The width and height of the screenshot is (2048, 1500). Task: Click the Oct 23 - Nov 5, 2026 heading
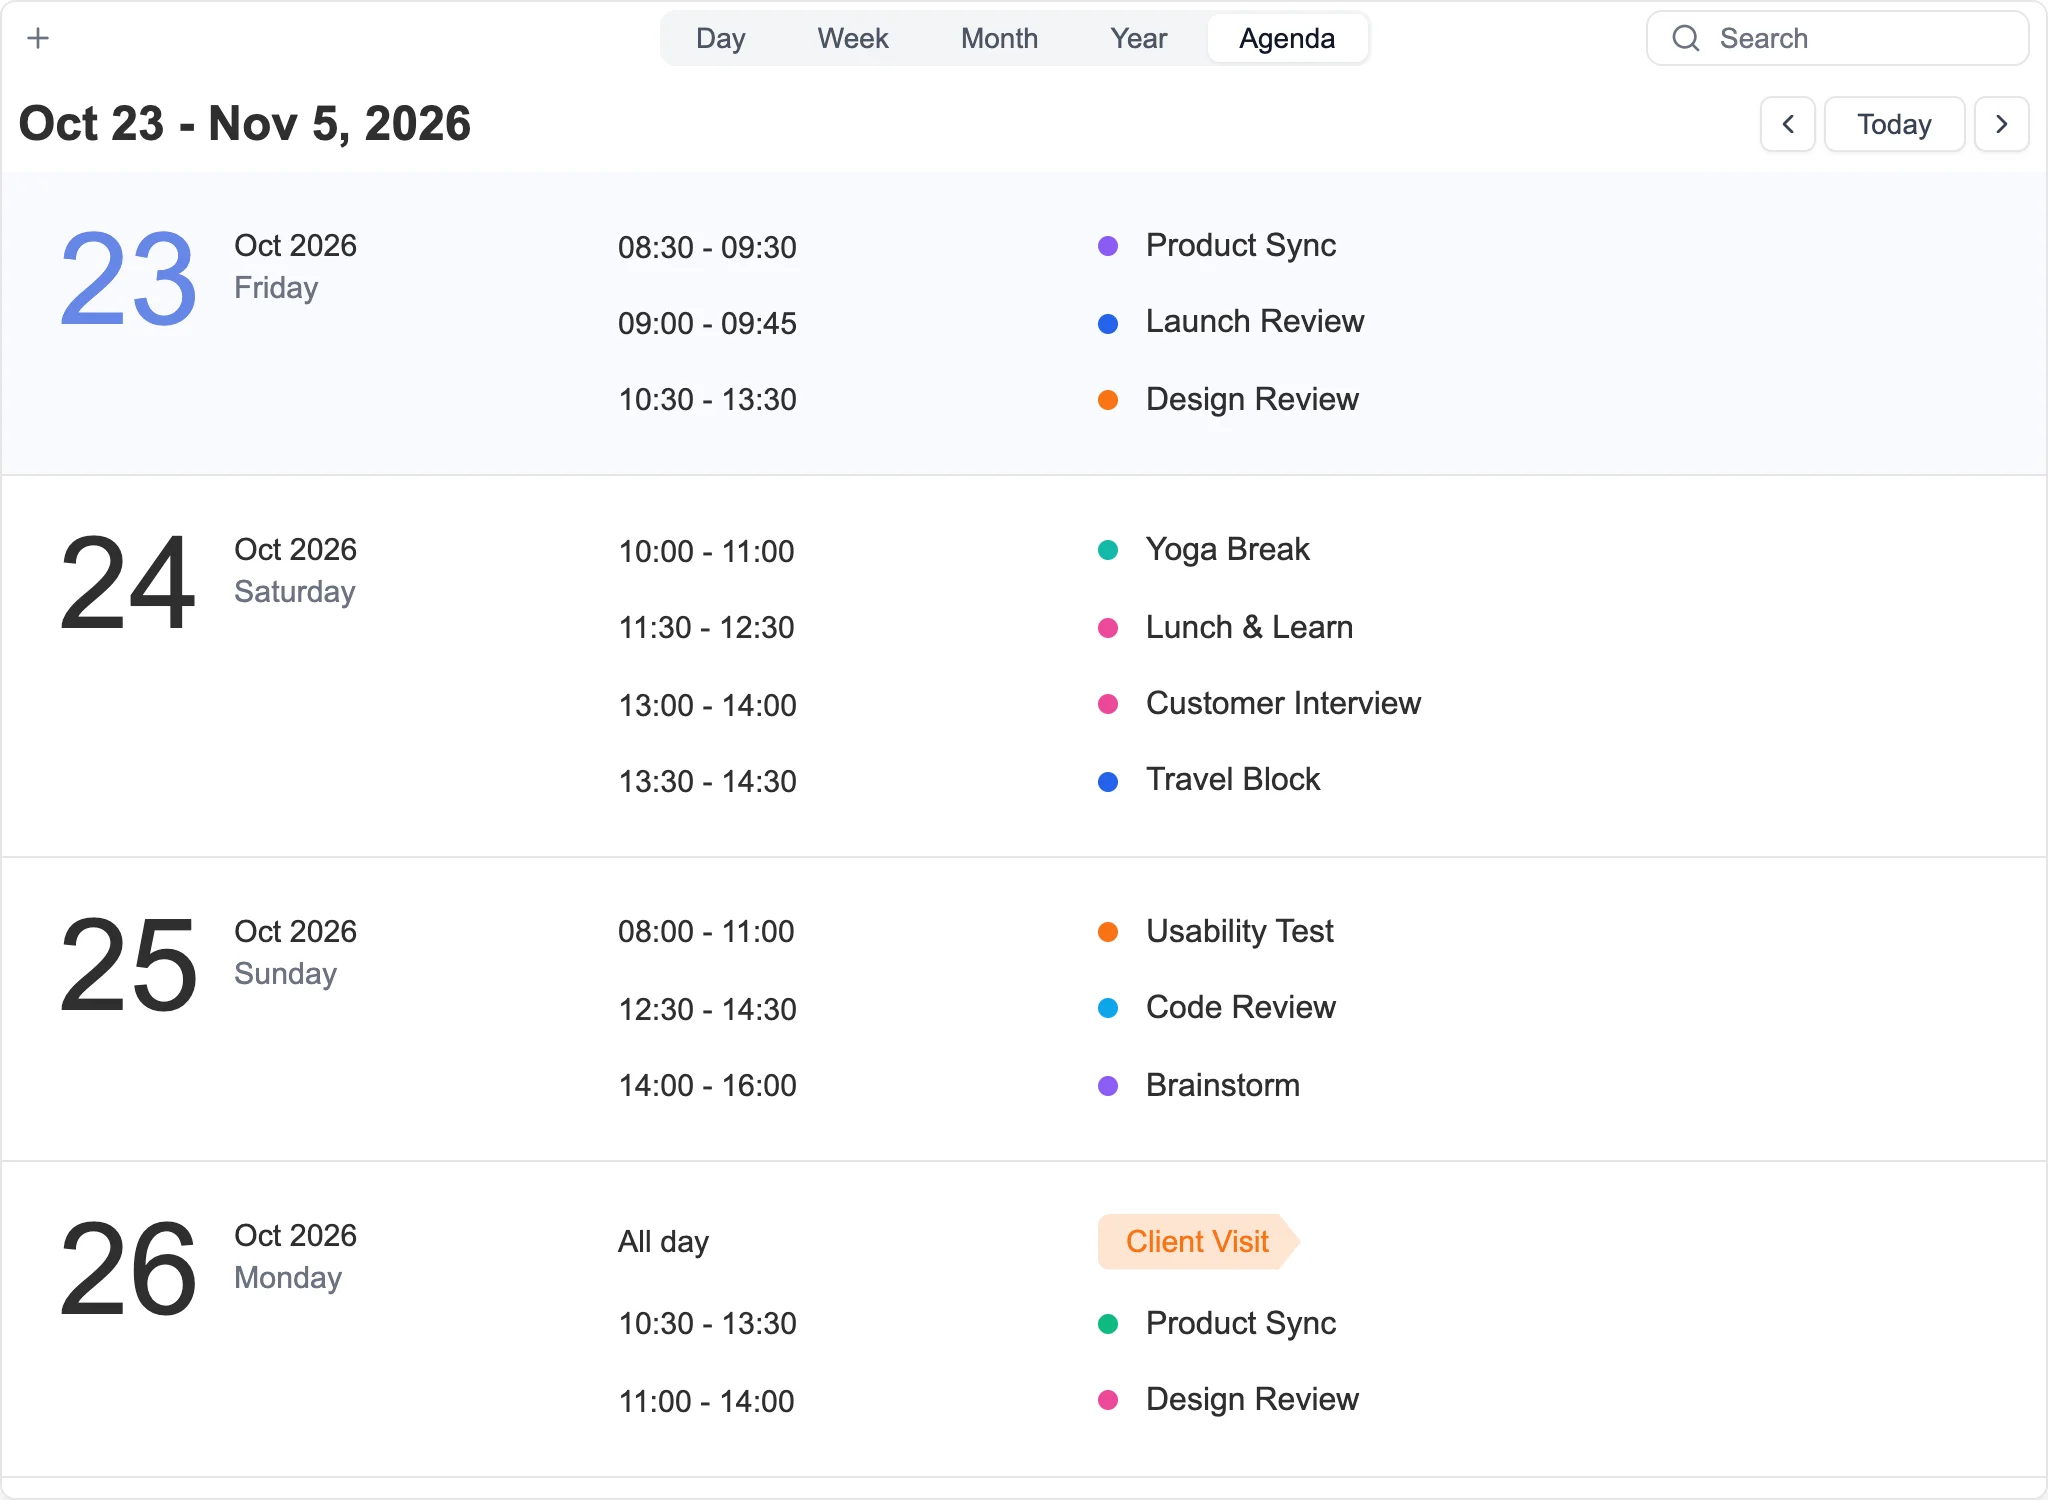pyautogui.click(x=245, y=124)
